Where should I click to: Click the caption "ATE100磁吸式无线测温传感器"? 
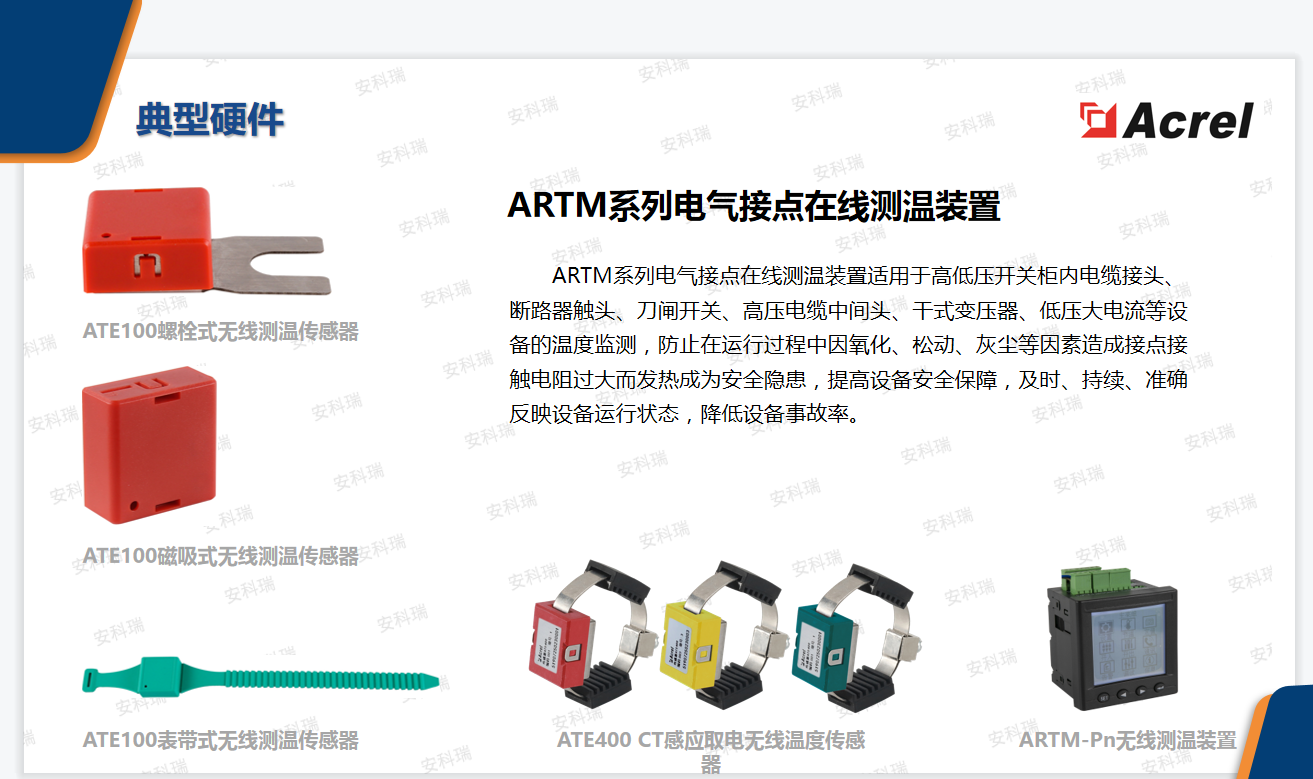pos(220,555)
